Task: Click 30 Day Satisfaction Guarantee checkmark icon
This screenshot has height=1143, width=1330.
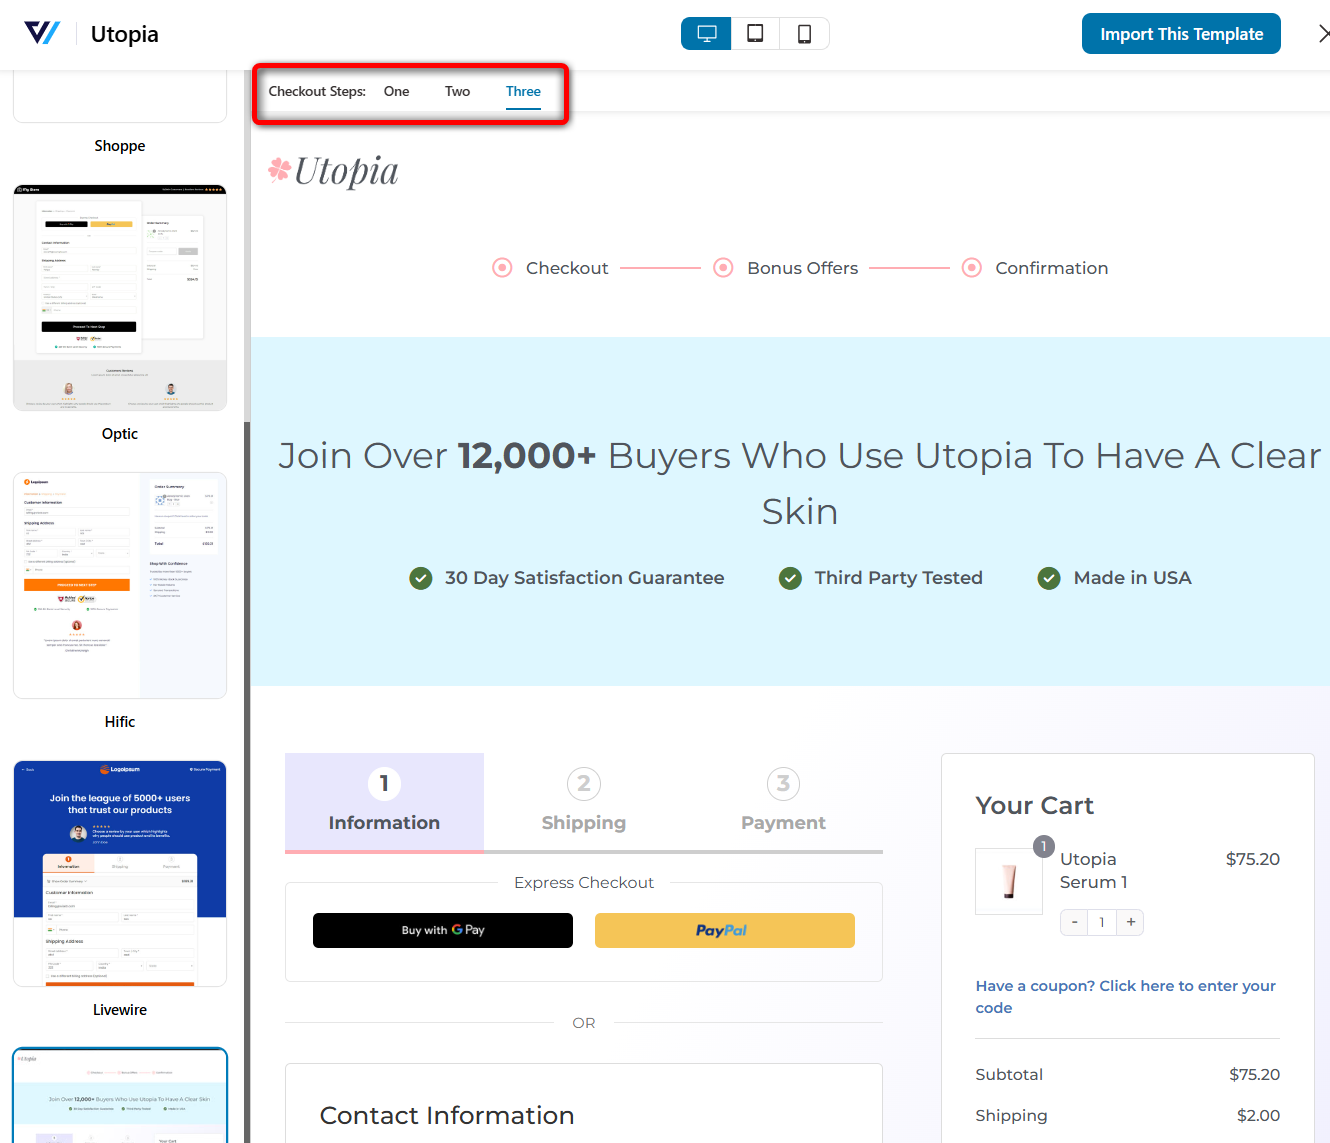Action: pyautogui.click(x=421, y=578)
